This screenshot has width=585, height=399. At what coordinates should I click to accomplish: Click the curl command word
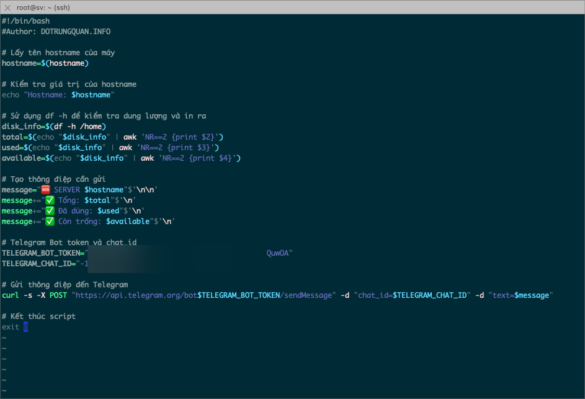[10, 295]
